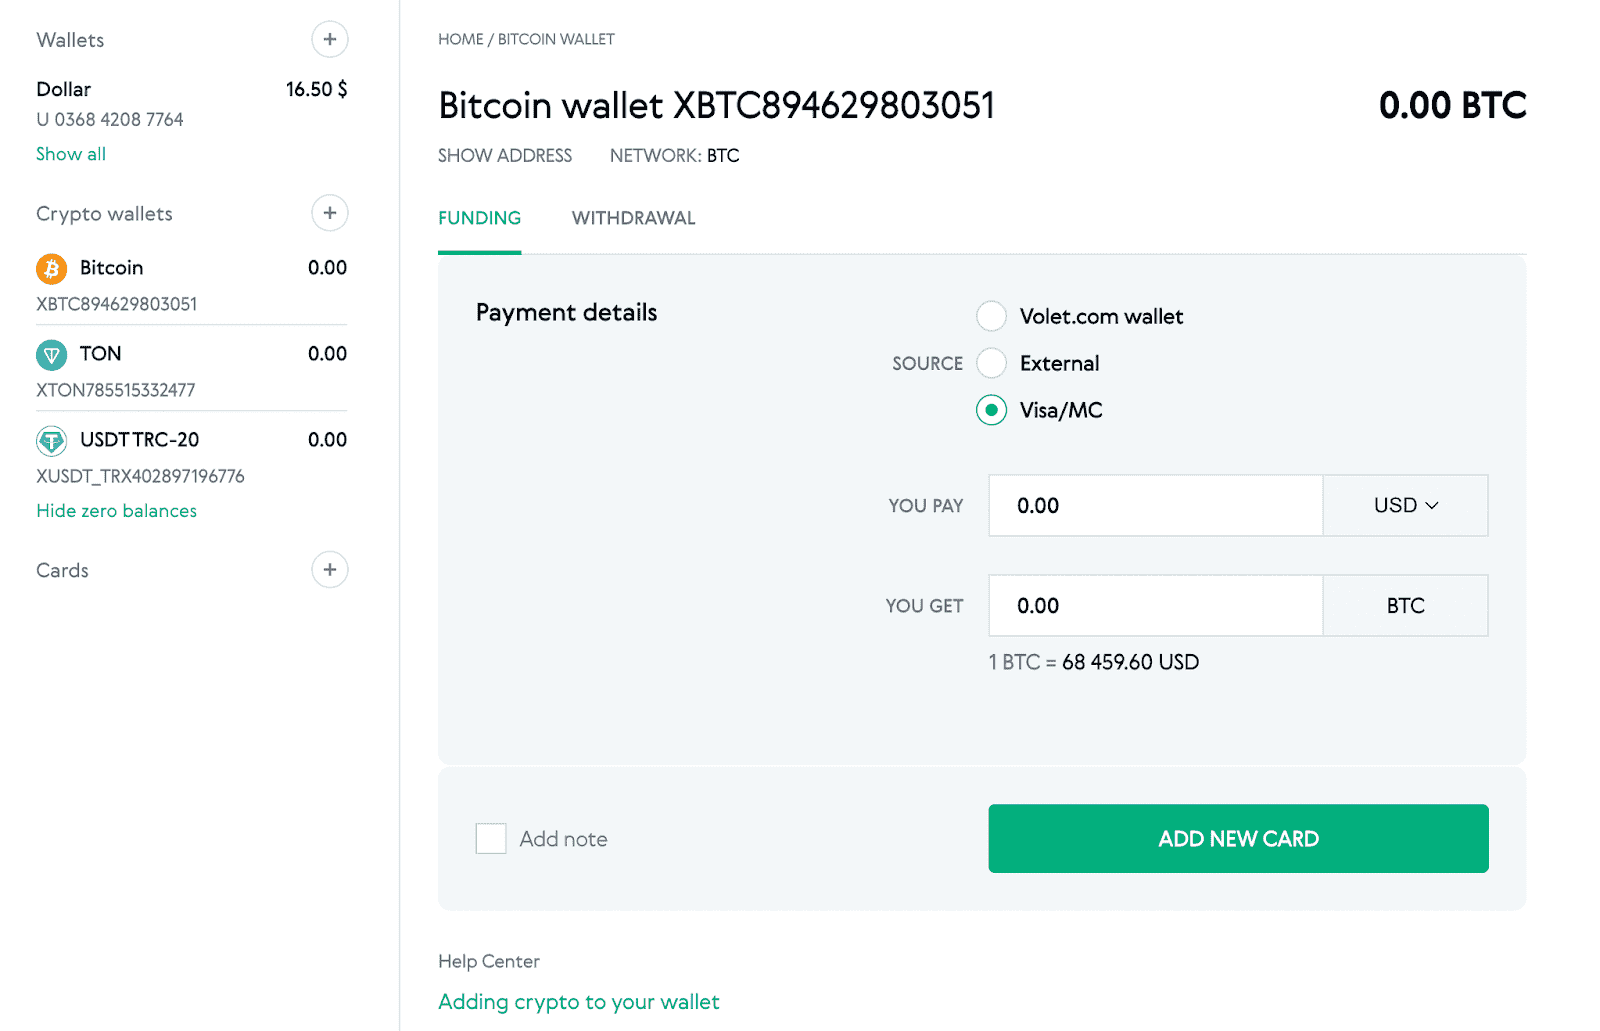Click inside the You Pay amount field
The width and height of the screenshot is (1600, 1031).
[x=1155, y=505]
